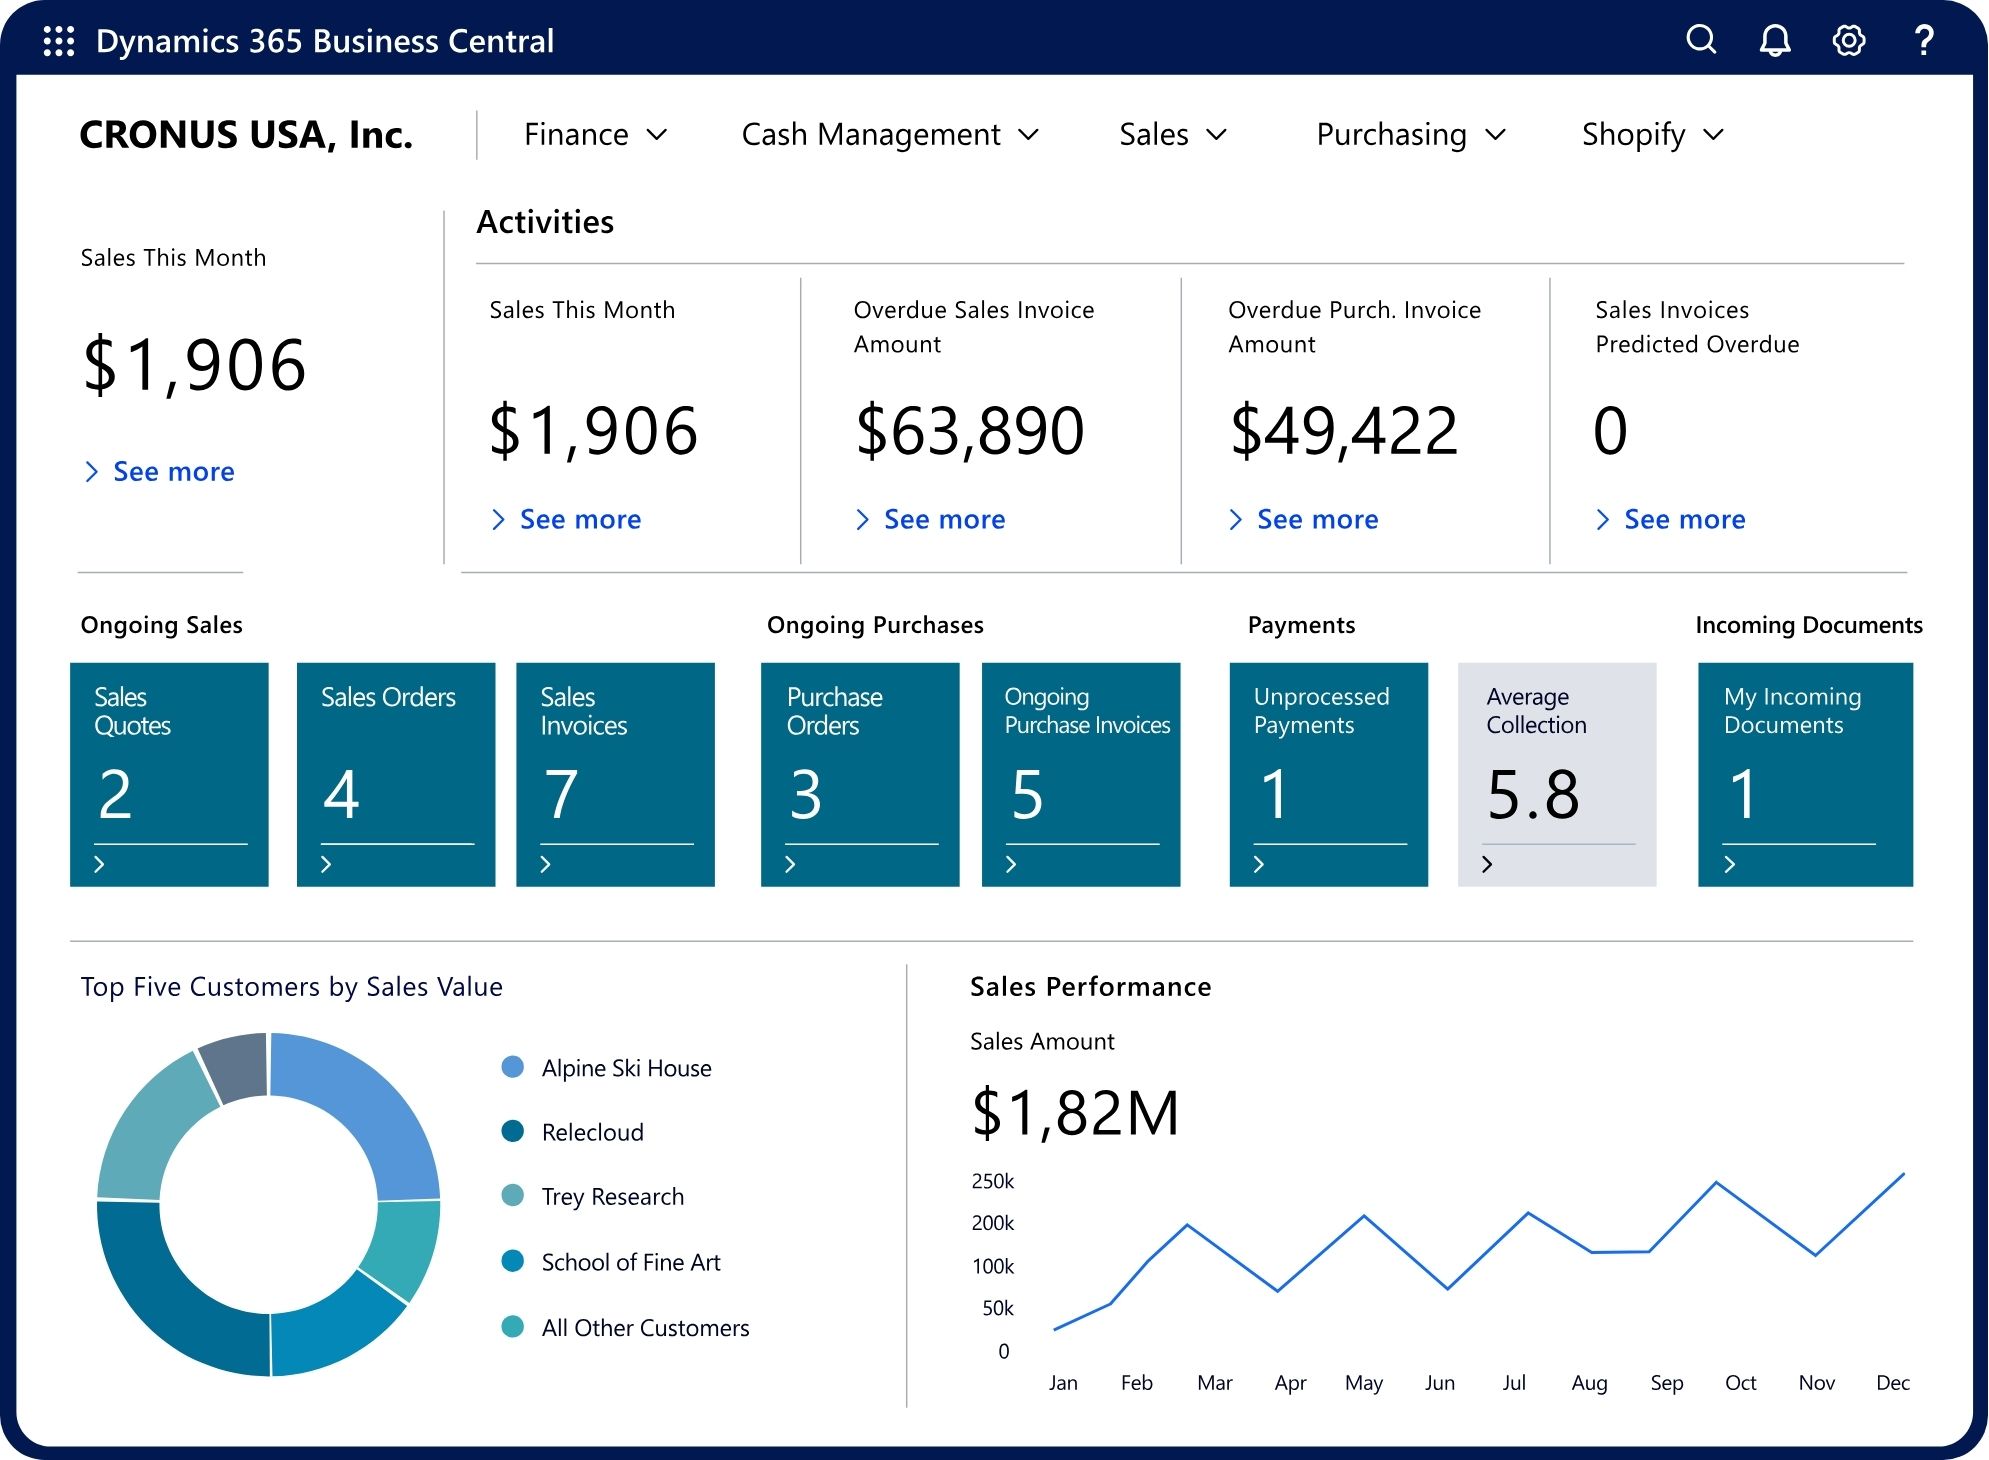
Task: Click School of Fine Art legend dot
Action: [x=512, y=1261]
